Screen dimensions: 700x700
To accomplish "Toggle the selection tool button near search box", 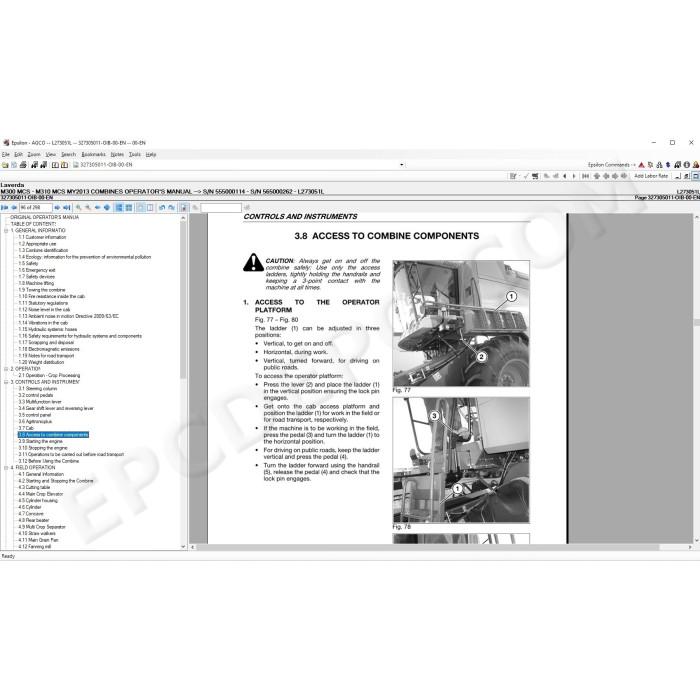I will (183, 208).
